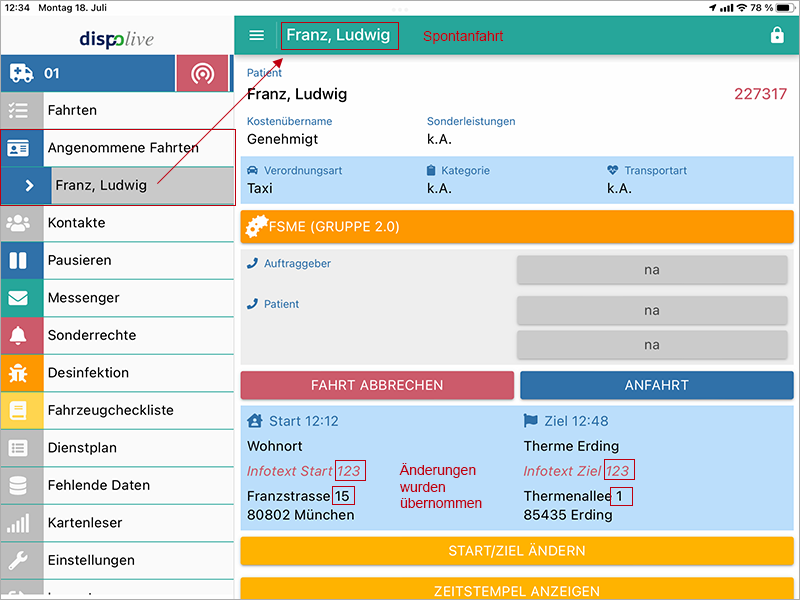Tap the lock icon in header
This screenshot has height=600, width=800.
click(x=777, y=35)
